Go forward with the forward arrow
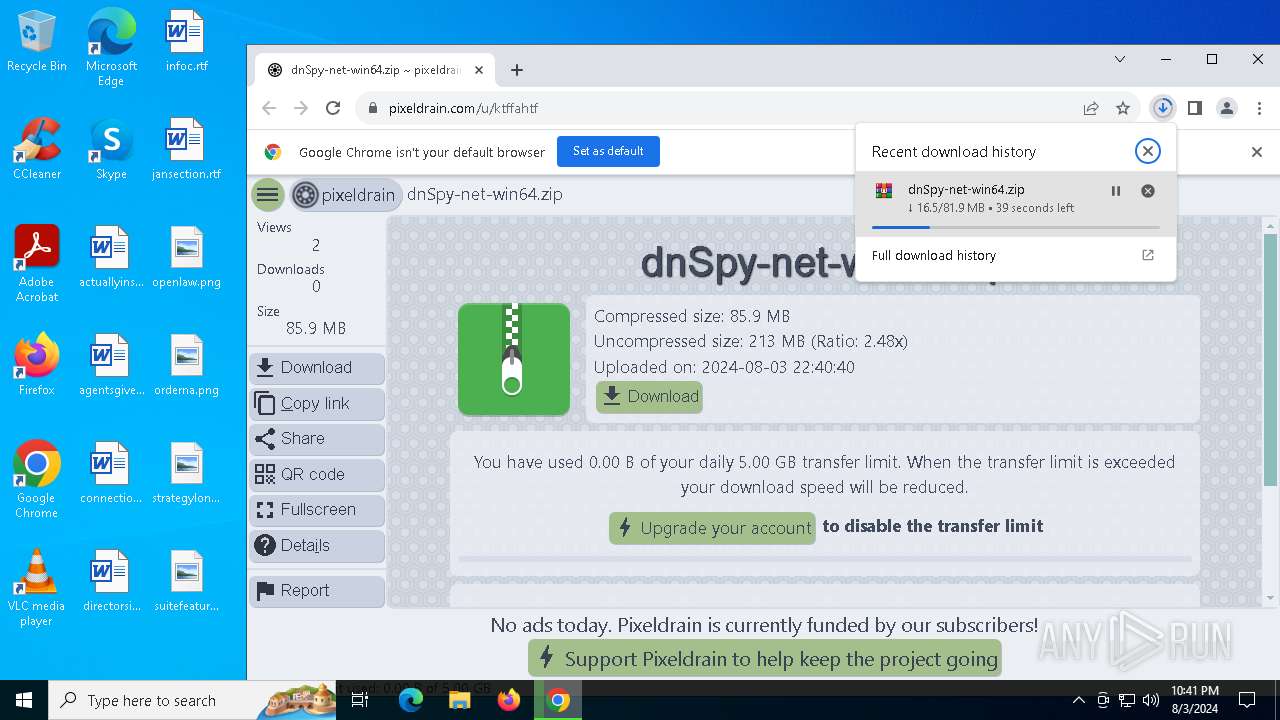This screenshot has height=720, width=1280. coord(301,108)
